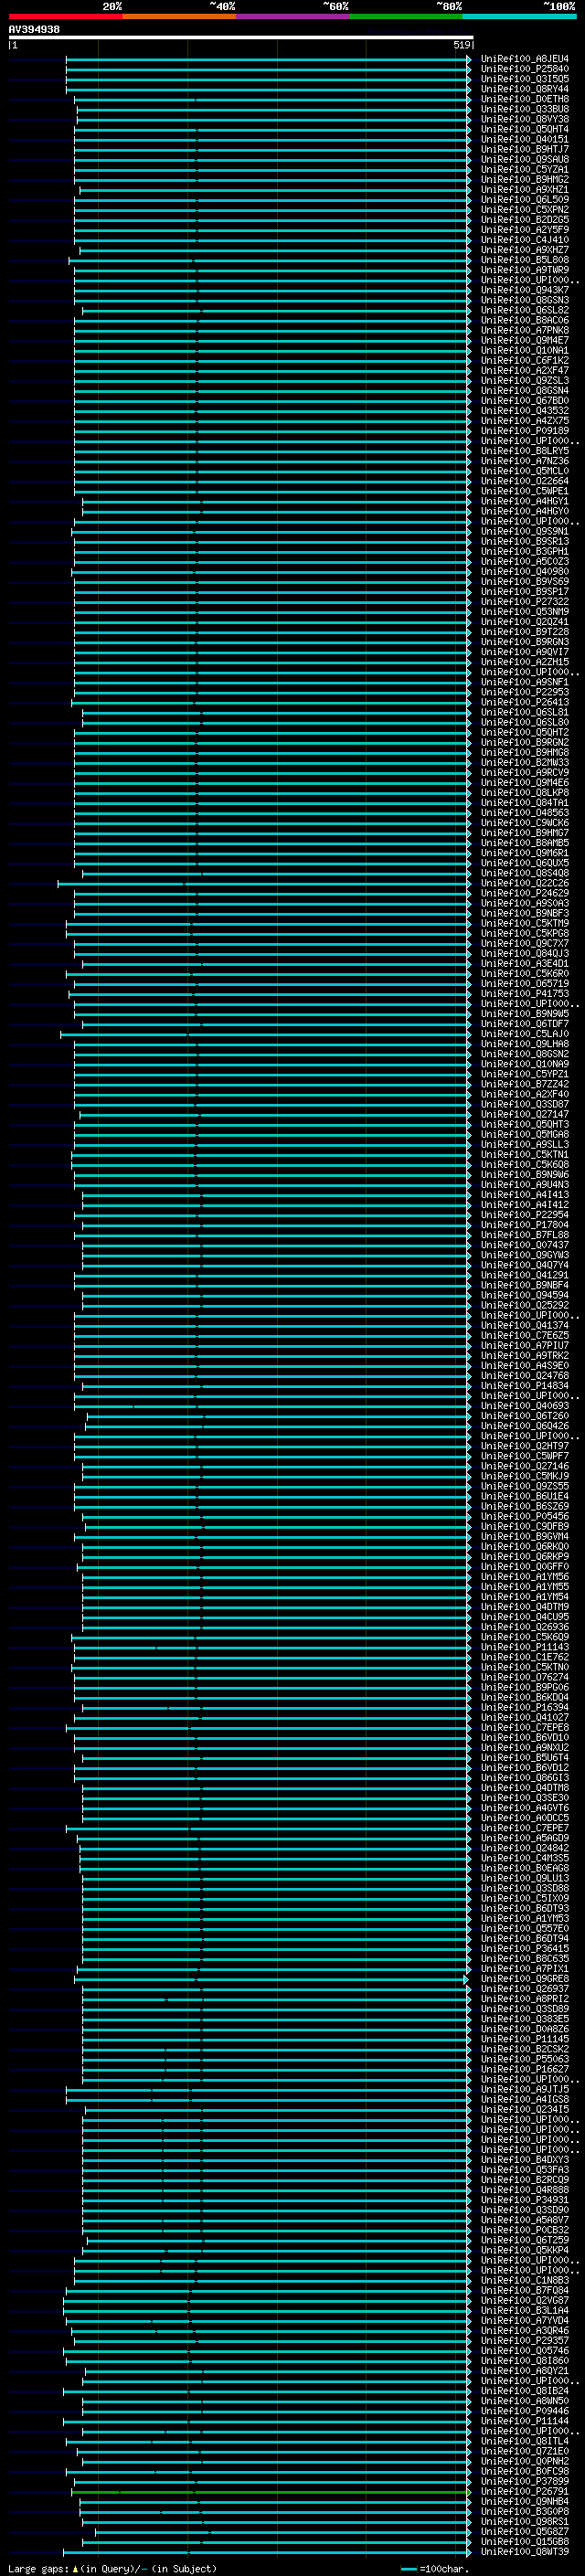The width and height of the screenshot is (585, 2576).
Task: Click hit label UniRef100_Q2HT97
Action: point(525,1446)
